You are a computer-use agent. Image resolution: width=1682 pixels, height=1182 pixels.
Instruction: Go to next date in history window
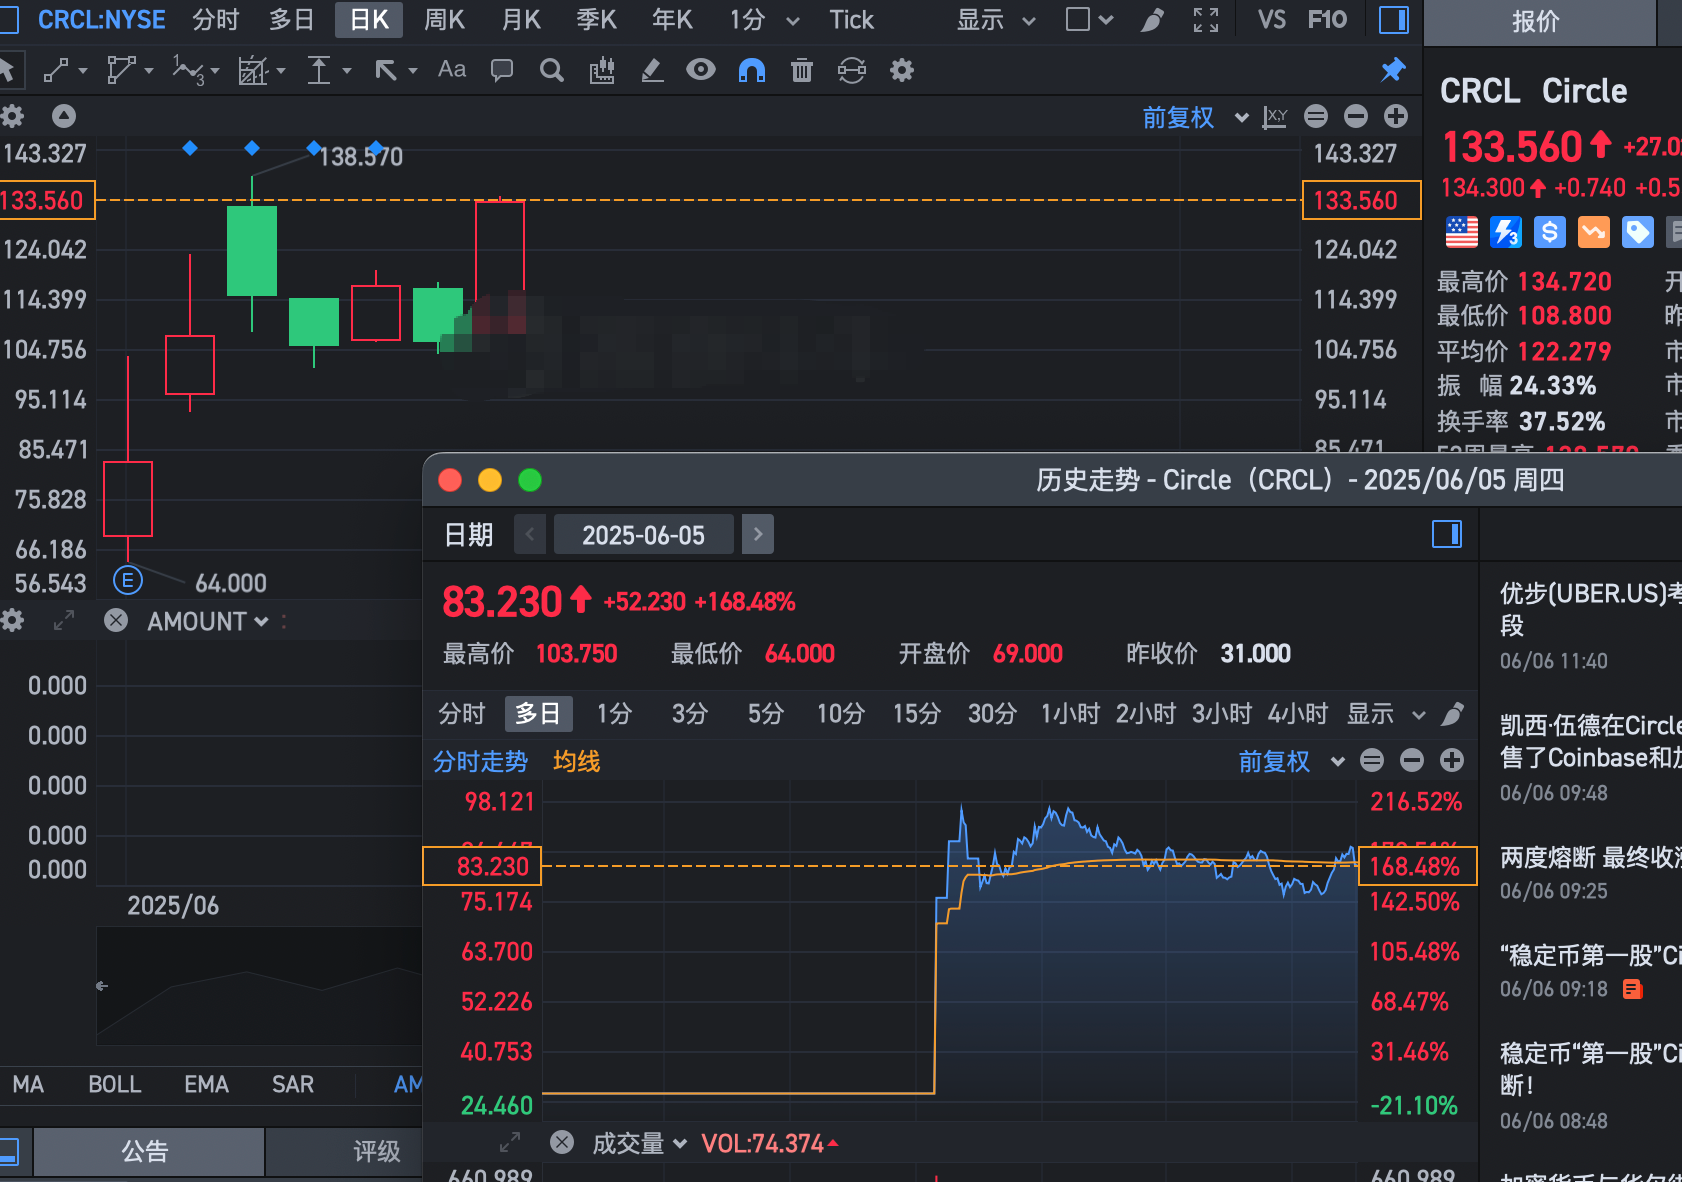[758, 534]
